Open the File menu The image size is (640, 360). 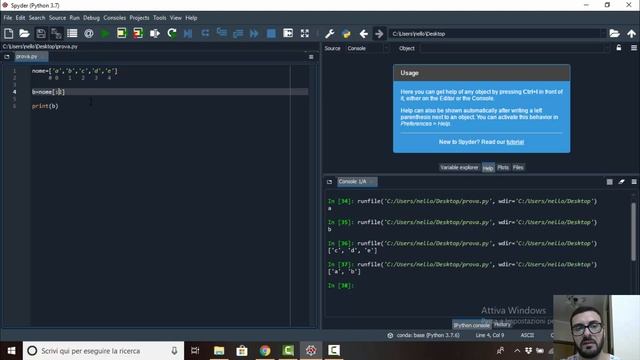pyautogui.click(x=8, y=18)
